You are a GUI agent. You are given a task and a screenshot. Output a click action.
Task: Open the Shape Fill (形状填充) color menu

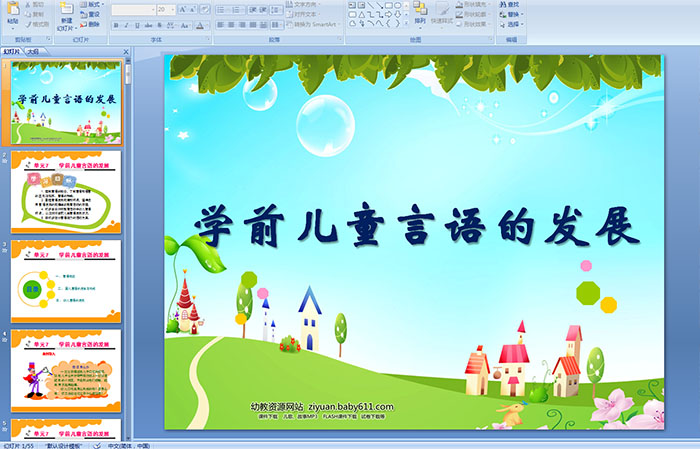point(474,4)
